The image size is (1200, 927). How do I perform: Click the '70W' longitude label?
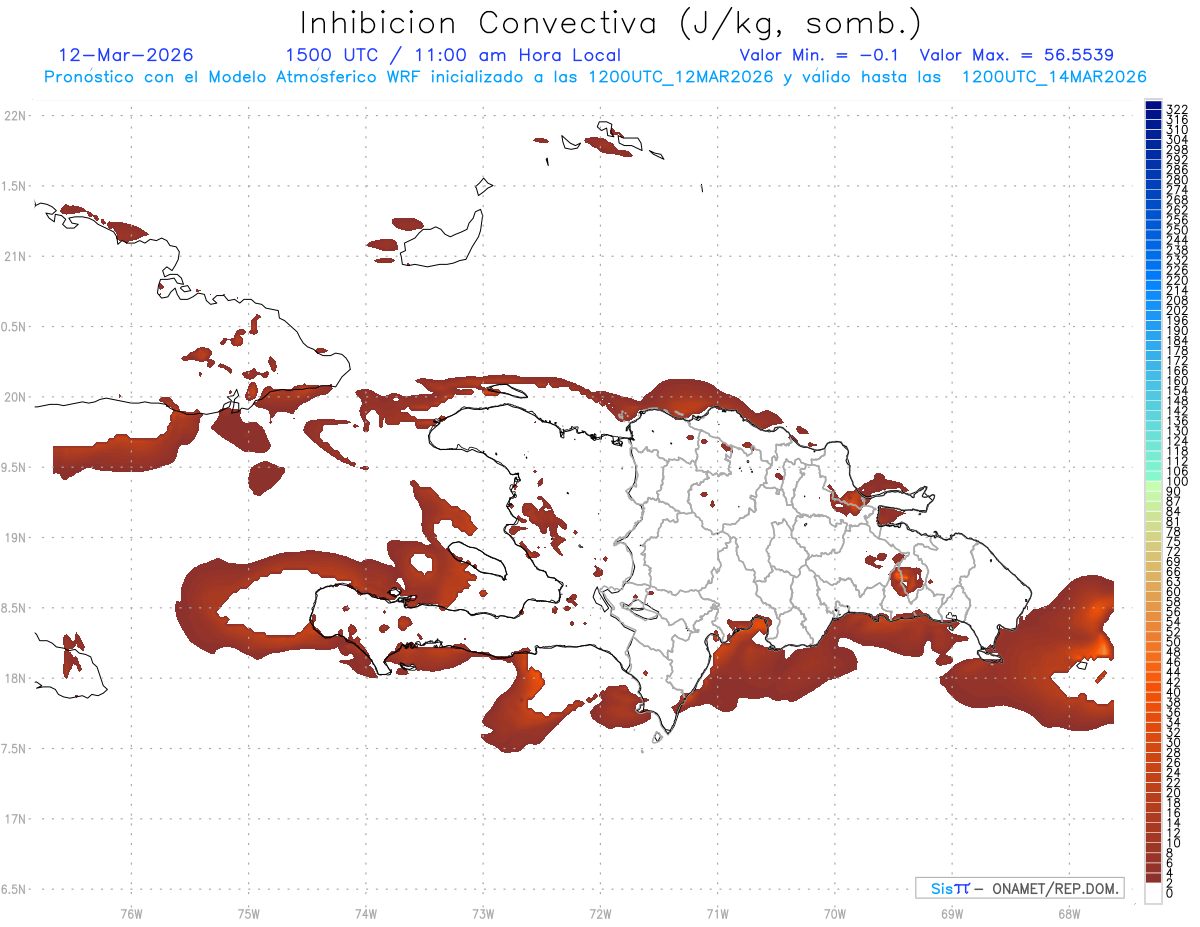click(834, 913)
